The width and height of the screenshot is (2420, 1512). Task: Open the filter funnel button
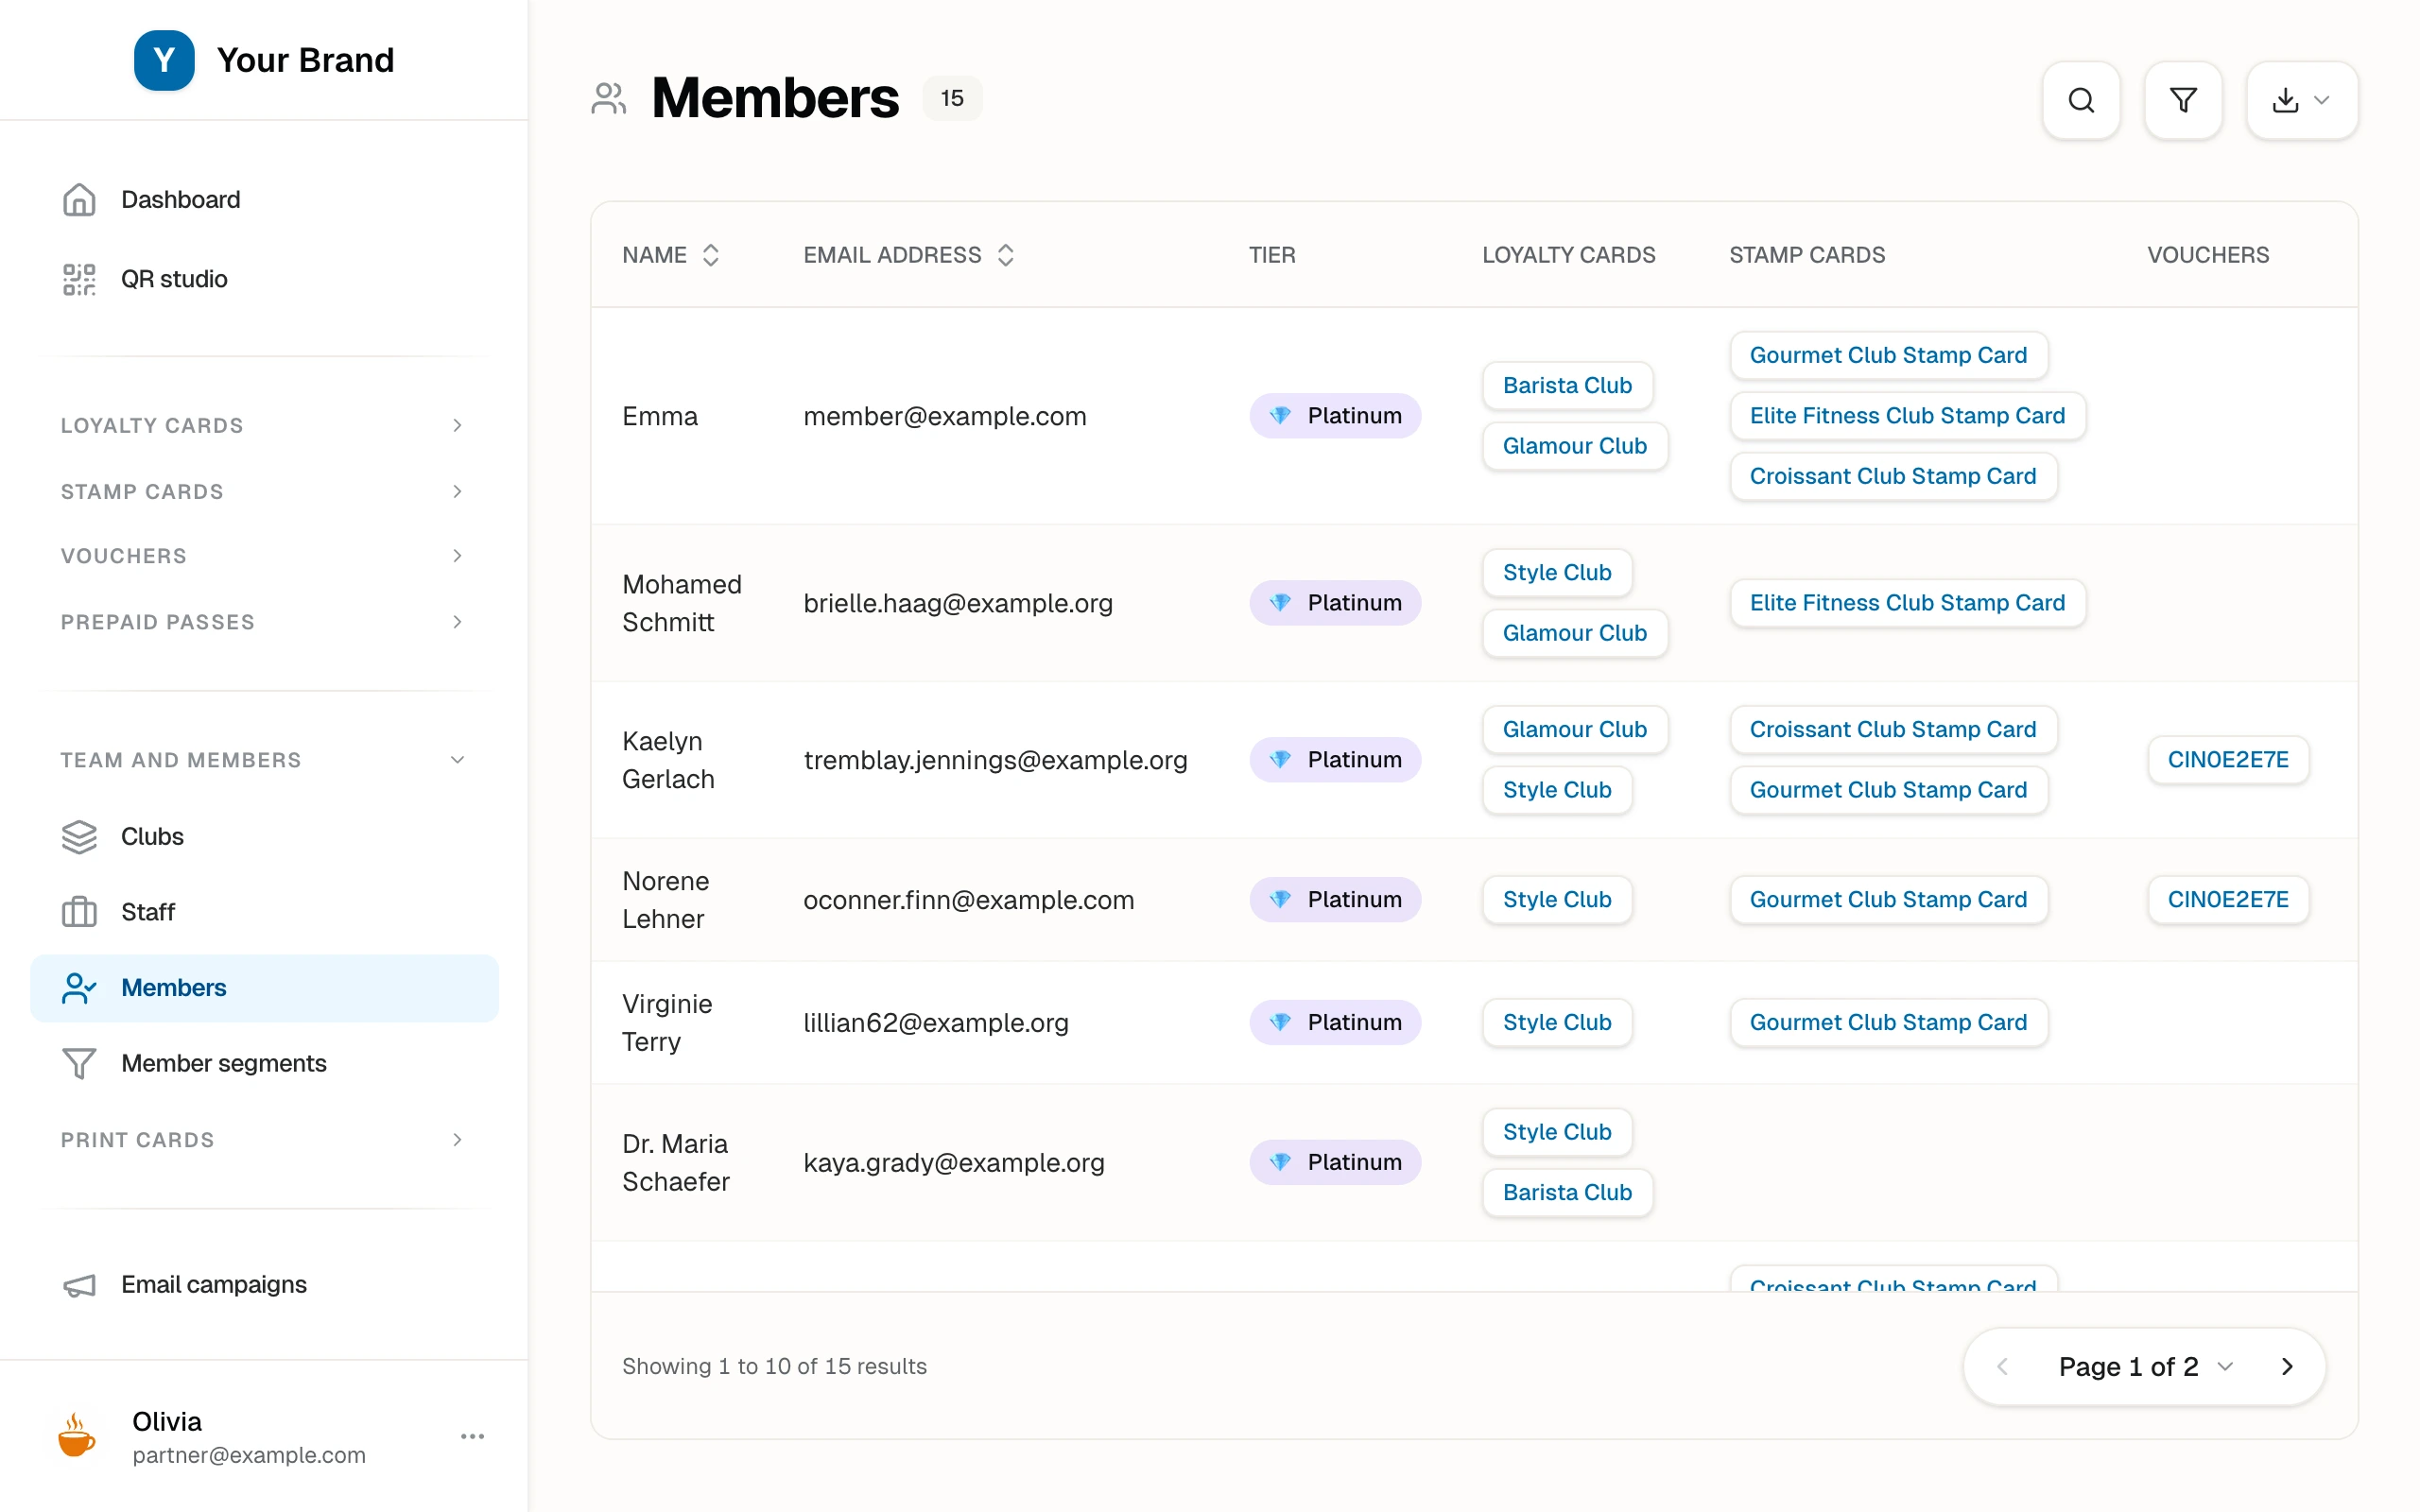point(2183,100)
